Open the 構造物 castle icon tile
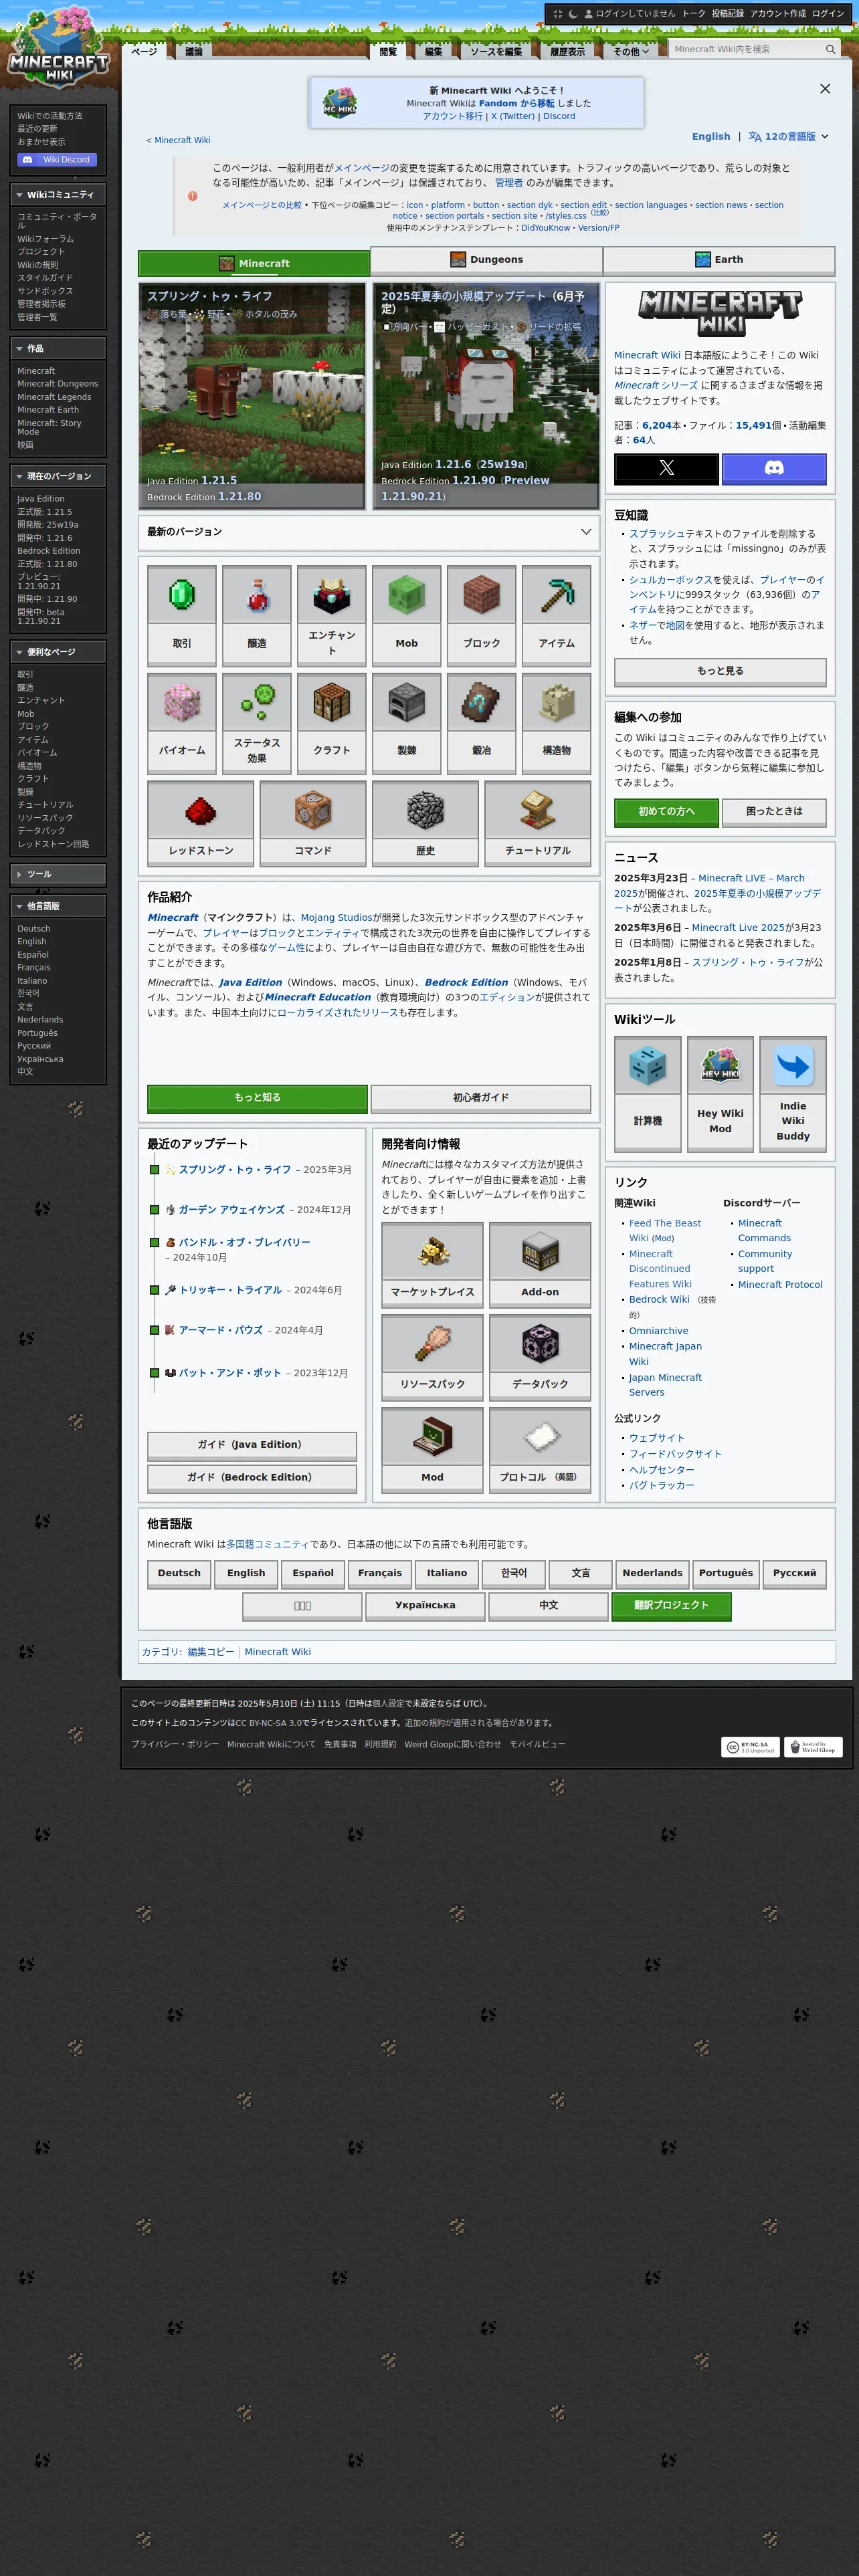The width and height of the screenshot is (859, 2576). 557,723
